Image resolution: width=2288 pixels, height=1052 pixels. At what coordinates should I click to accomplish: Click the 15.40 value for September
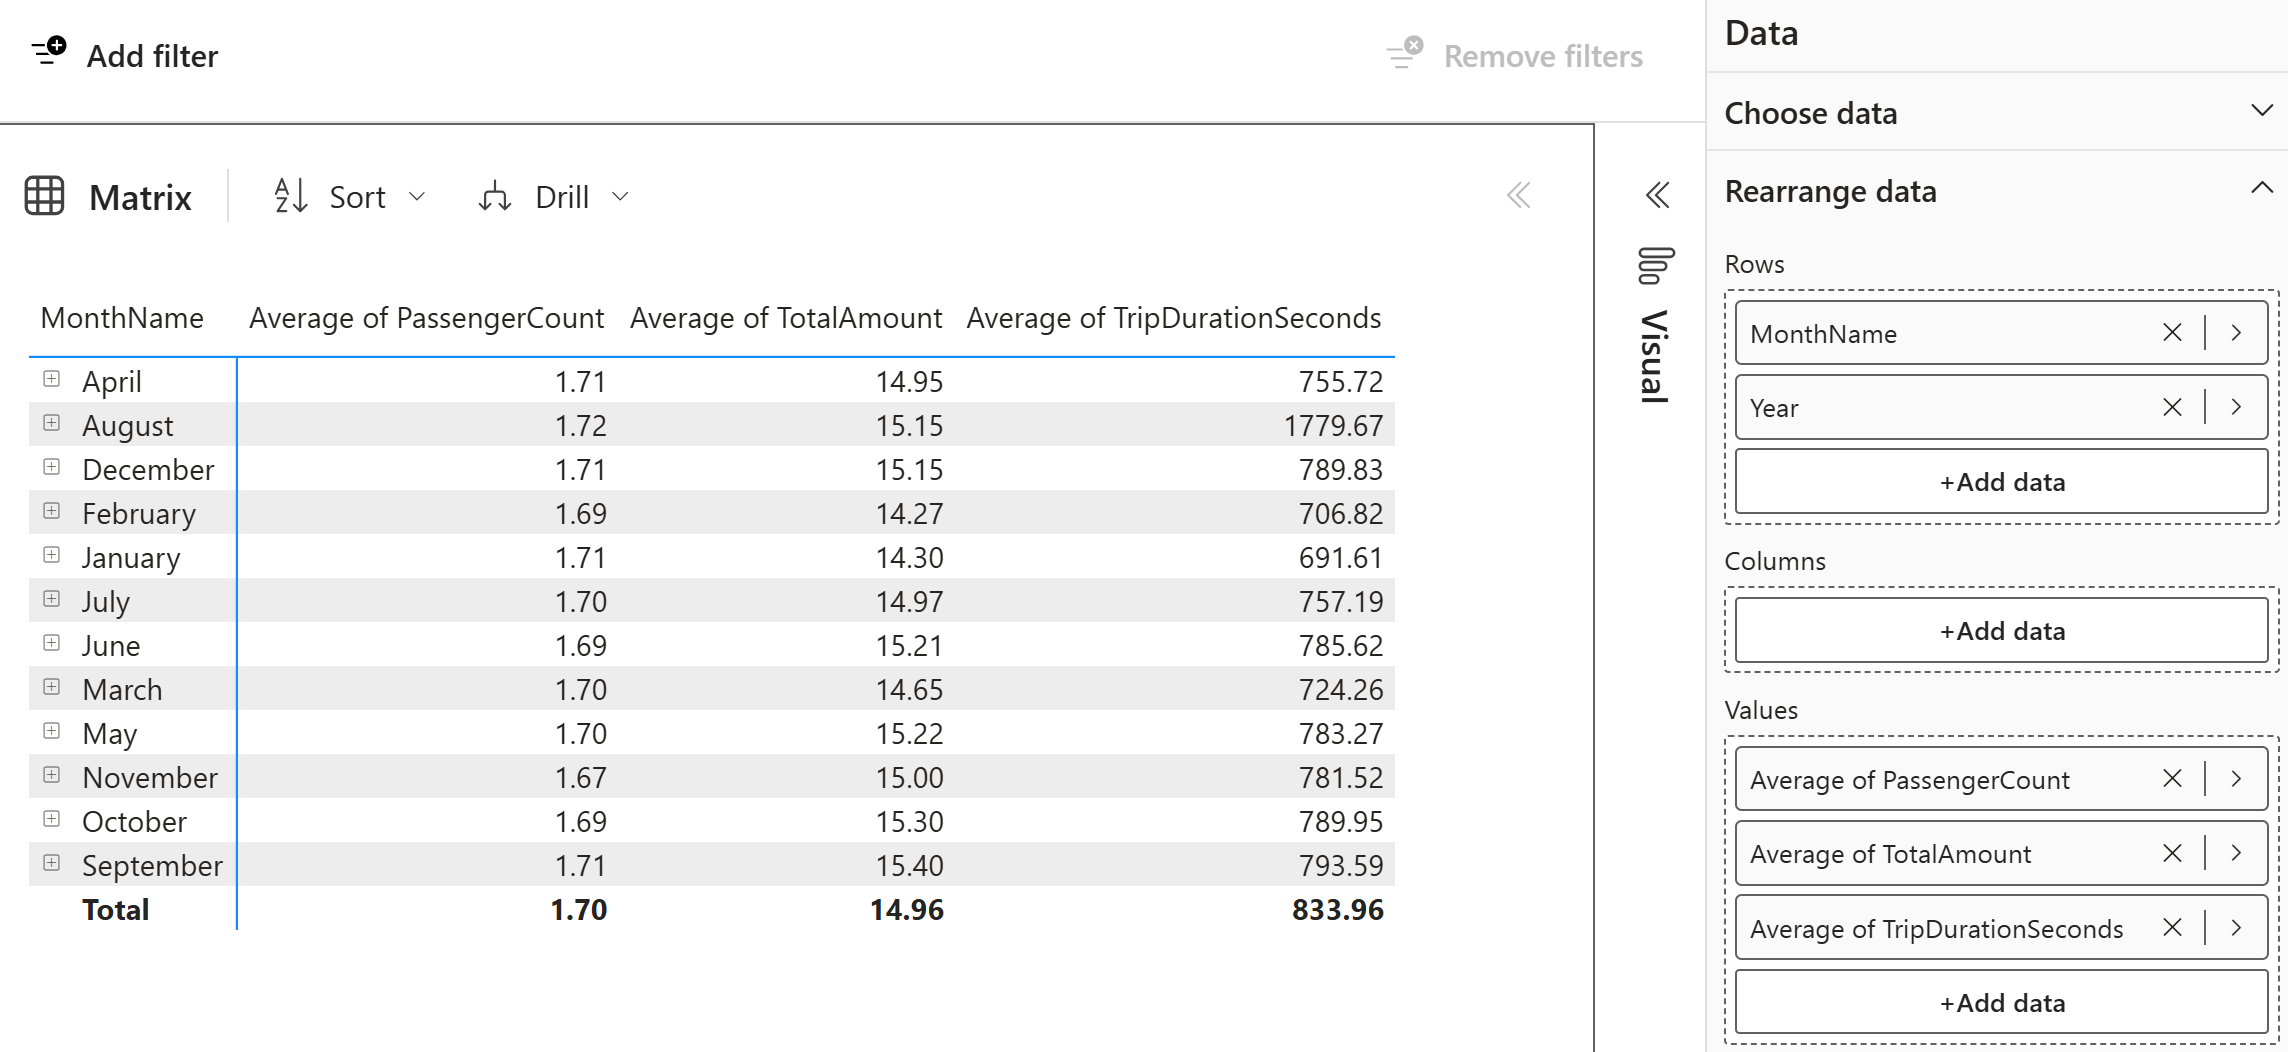click(910, 866)
